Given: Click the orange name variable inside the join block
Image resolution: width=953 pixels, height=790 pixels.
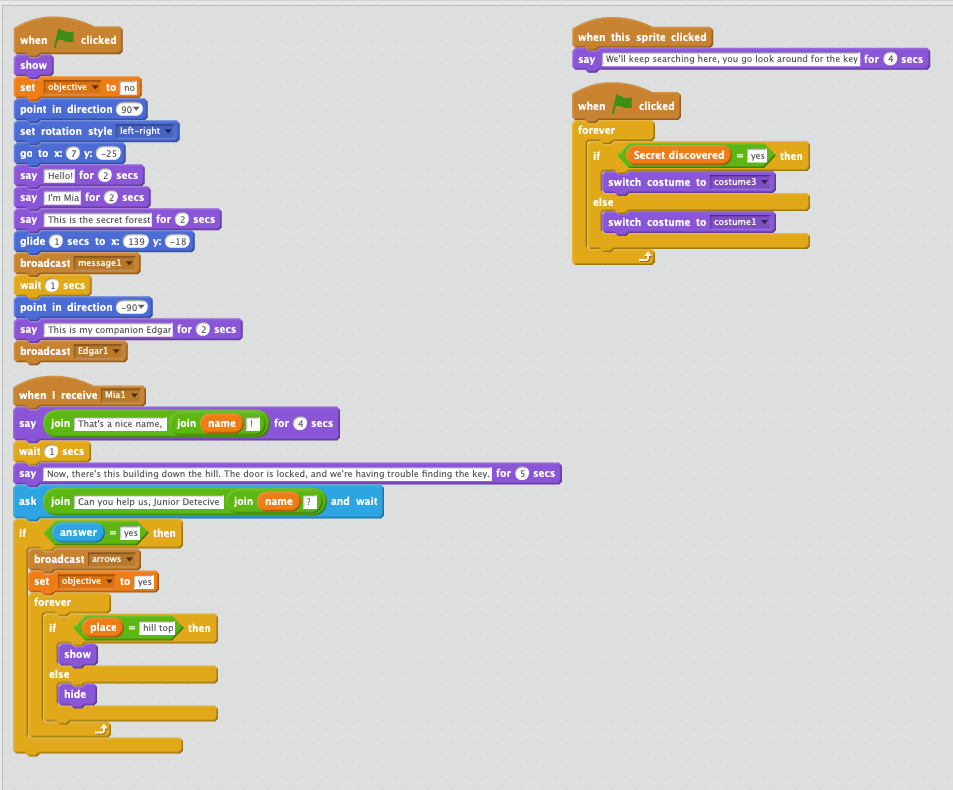Looking at the screenshot, I should coord(221,423).
